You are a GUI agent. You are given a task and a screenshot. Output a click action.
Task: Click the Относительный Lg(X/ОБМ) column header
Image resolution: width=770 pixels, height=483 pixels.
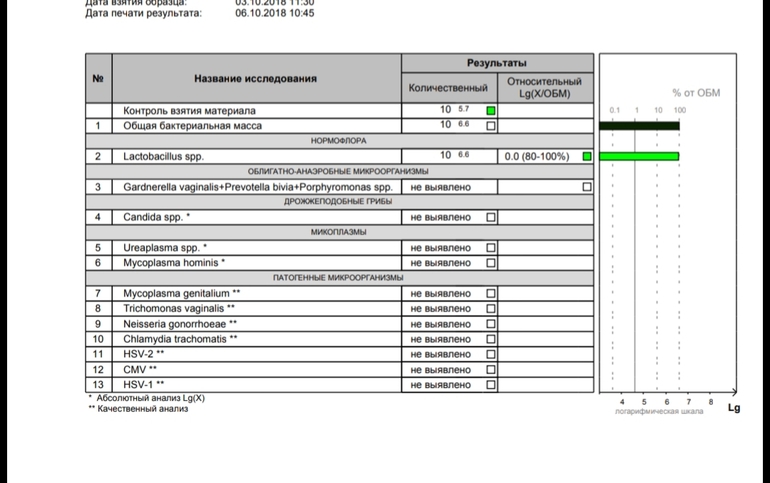click(x=544, y=87)
